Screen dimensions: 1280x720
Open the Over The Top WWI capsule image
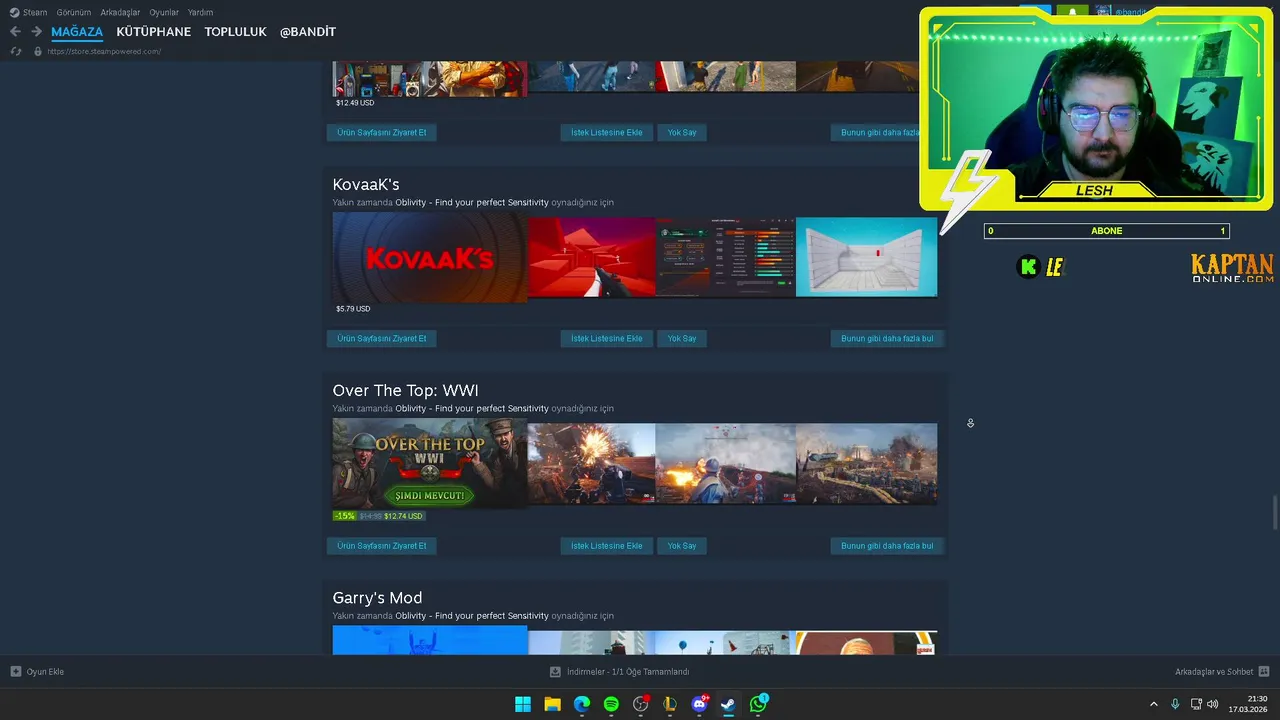click(x=429, y=463)
